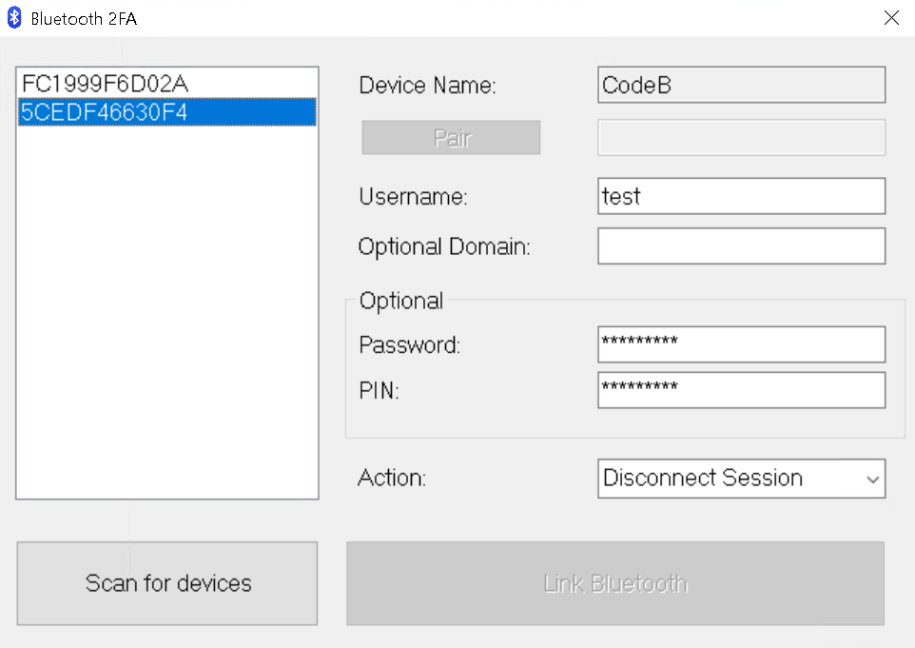Click the Pair button
The height and width of the screenshot is (648, 915).
point(450,137)
